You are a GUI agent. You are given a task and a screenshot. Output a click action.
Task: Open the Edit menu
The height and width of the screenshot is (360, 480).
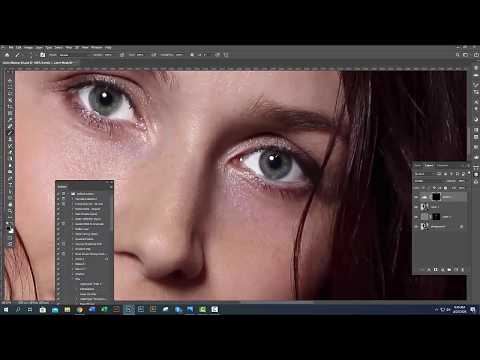18,48
